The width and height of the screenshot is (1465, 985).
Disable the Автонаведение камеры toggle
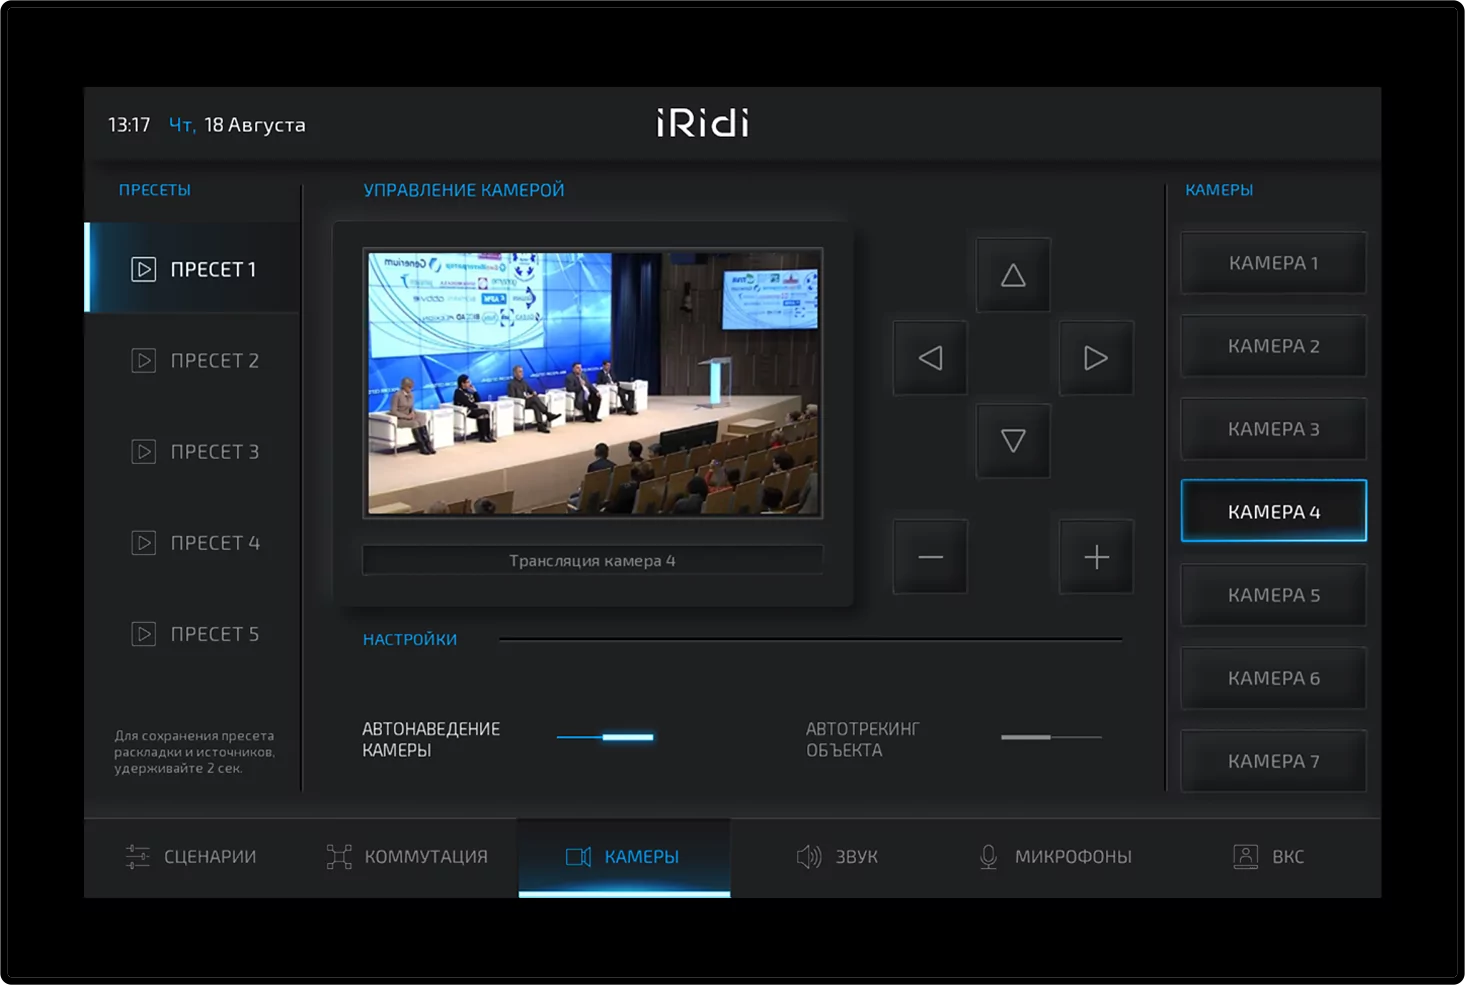[605, 737]
